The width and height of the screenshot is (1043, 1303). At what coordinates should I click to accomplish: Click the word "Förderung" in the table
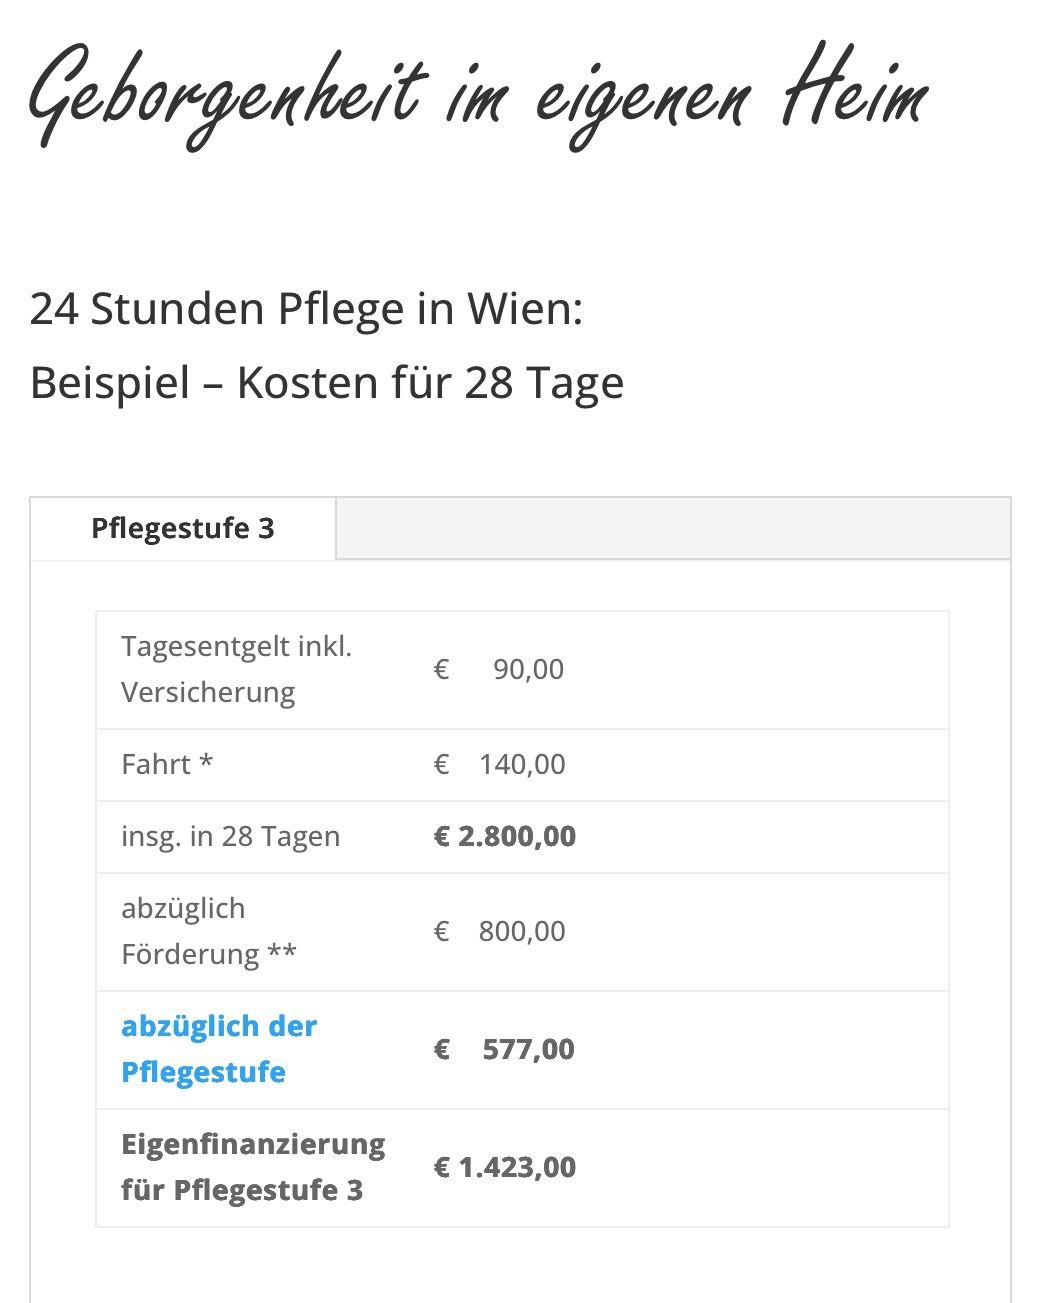189,954
